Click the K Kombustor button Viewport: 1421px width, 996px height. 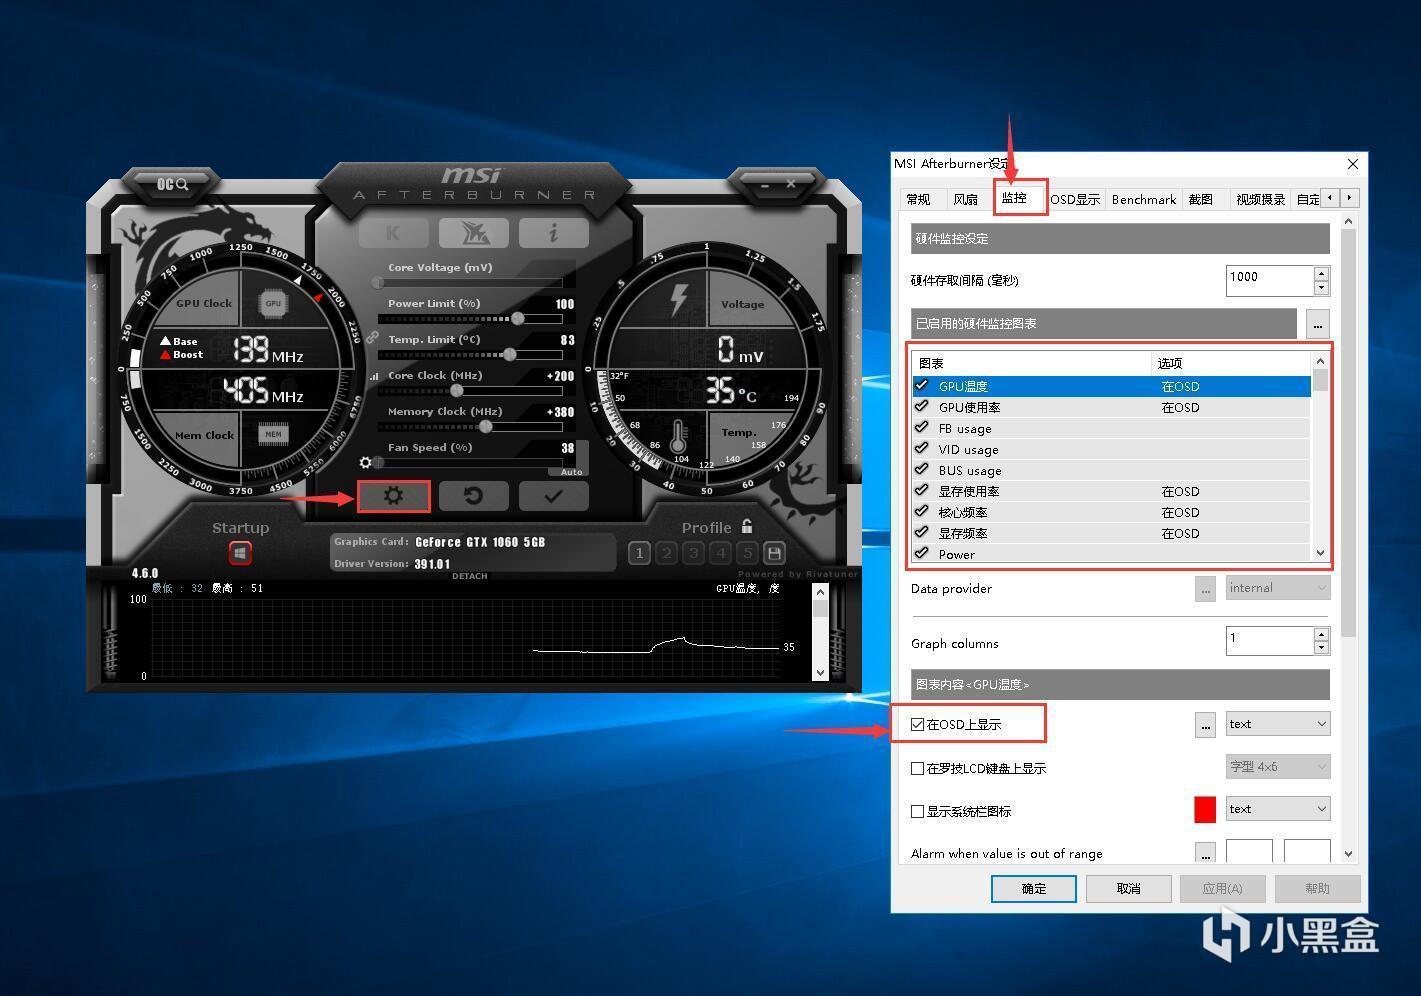393,233
